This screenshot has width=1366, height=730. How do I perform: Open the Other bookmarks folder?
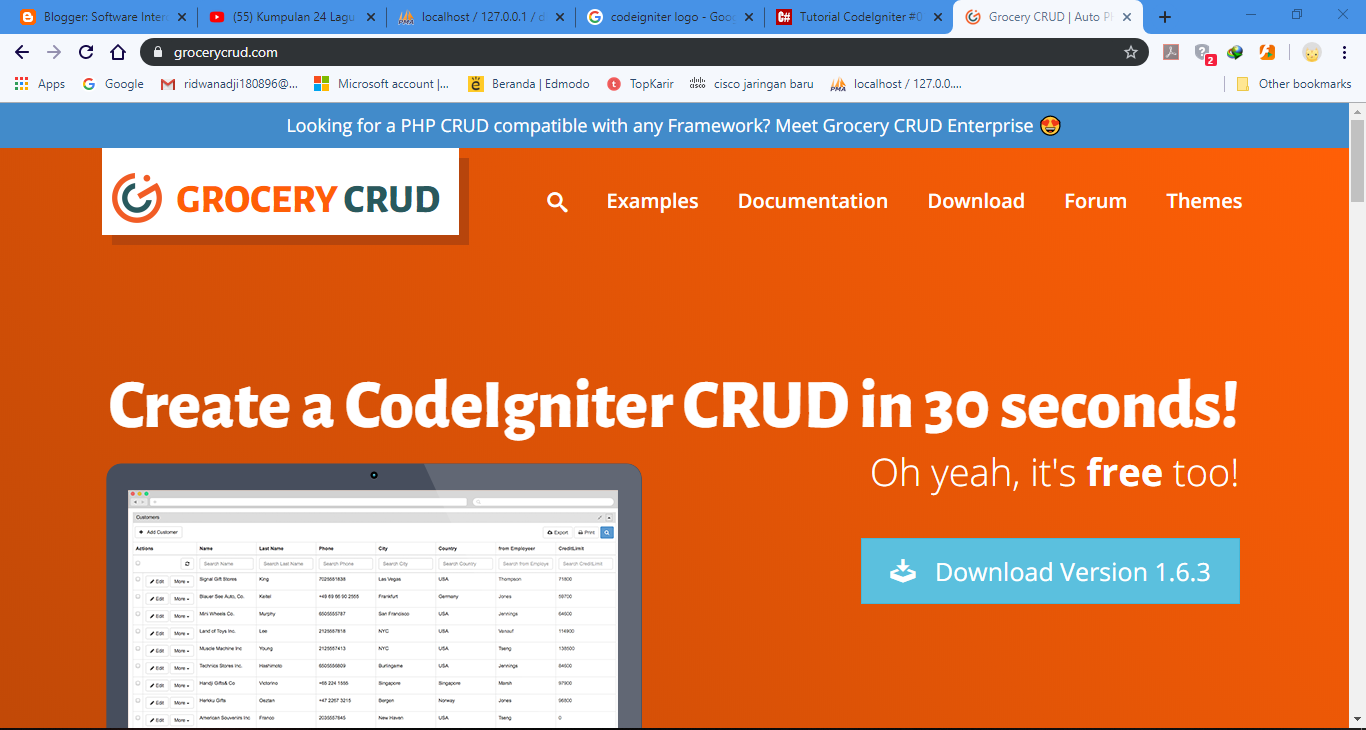click(x=1294, y=84)
